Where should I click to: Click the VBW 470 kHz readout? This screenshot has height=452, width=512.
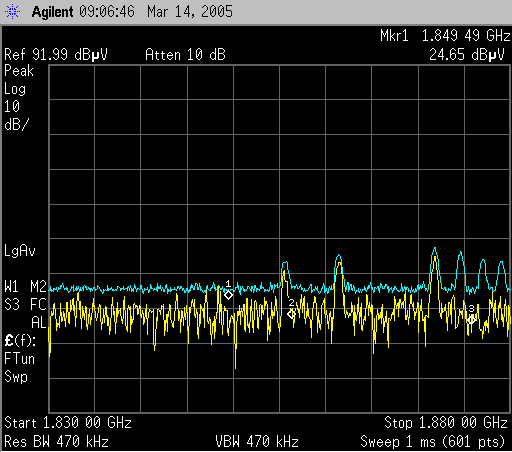click(x=257, y=442)
